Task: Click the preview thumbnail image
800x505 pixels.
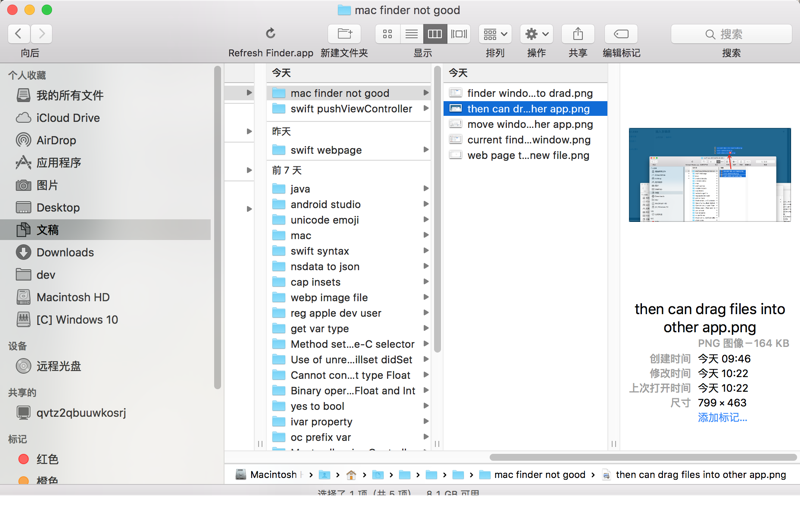Action: 710,175
